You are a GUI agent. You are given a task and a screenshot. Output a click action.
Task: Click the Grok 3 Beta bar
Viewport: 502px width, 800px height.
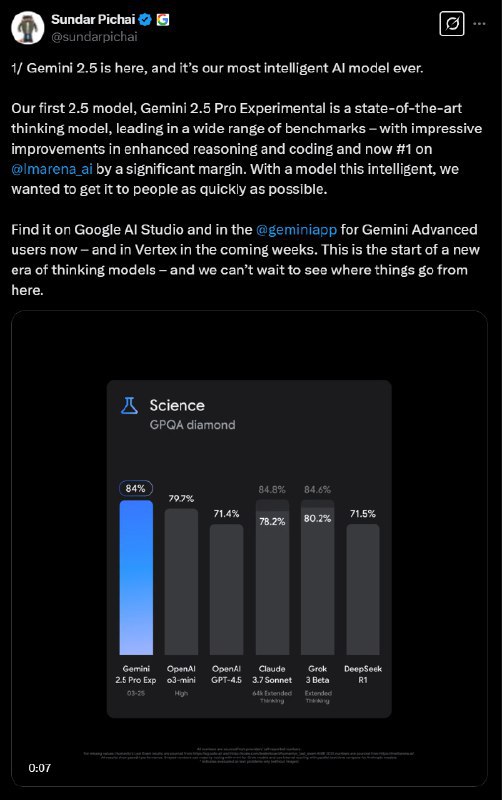point(317,578)
